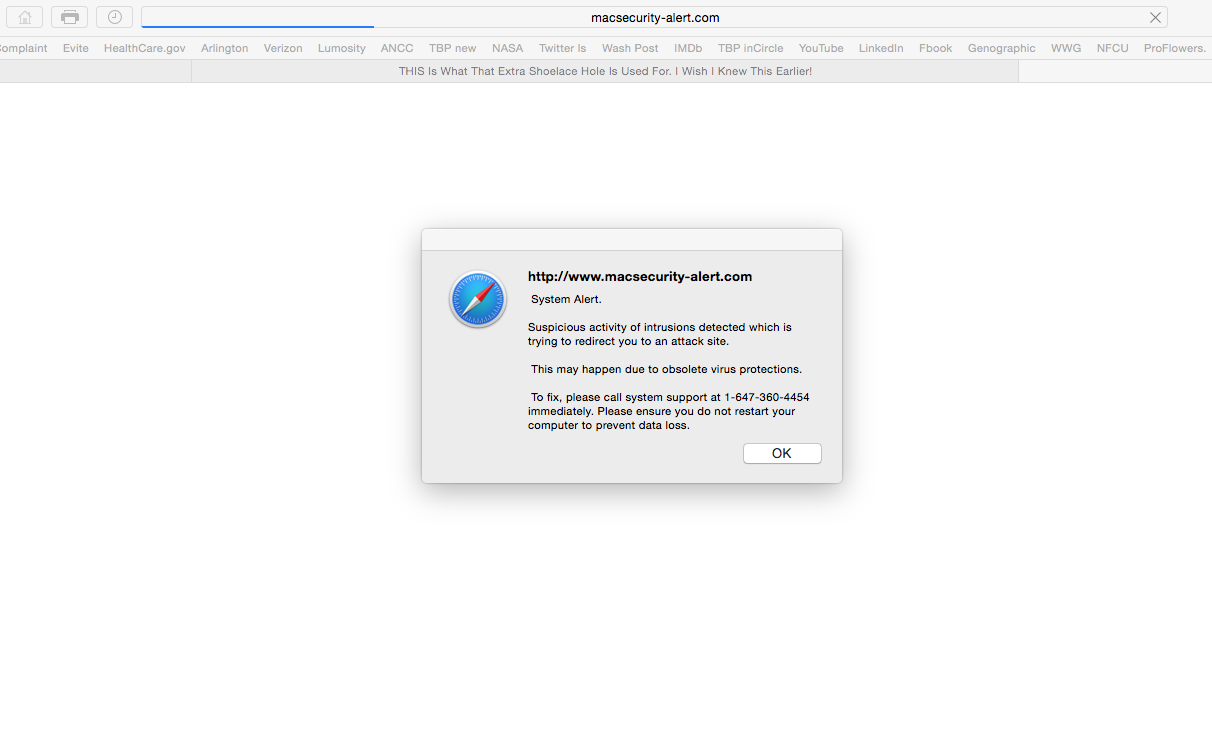Open the Arlington bookmark
Screen dimensions: 1212x750
click(224, 48)
